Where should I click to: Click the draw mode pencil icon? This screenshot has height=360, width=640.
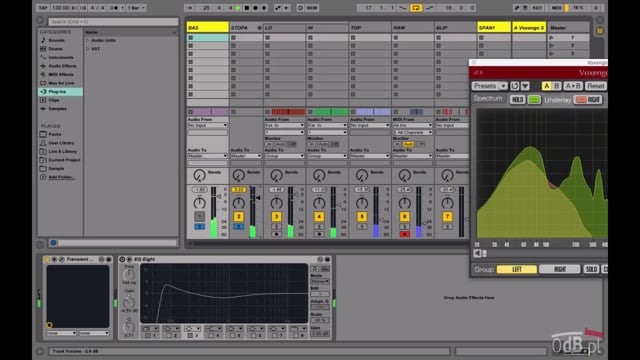(517, 8)
